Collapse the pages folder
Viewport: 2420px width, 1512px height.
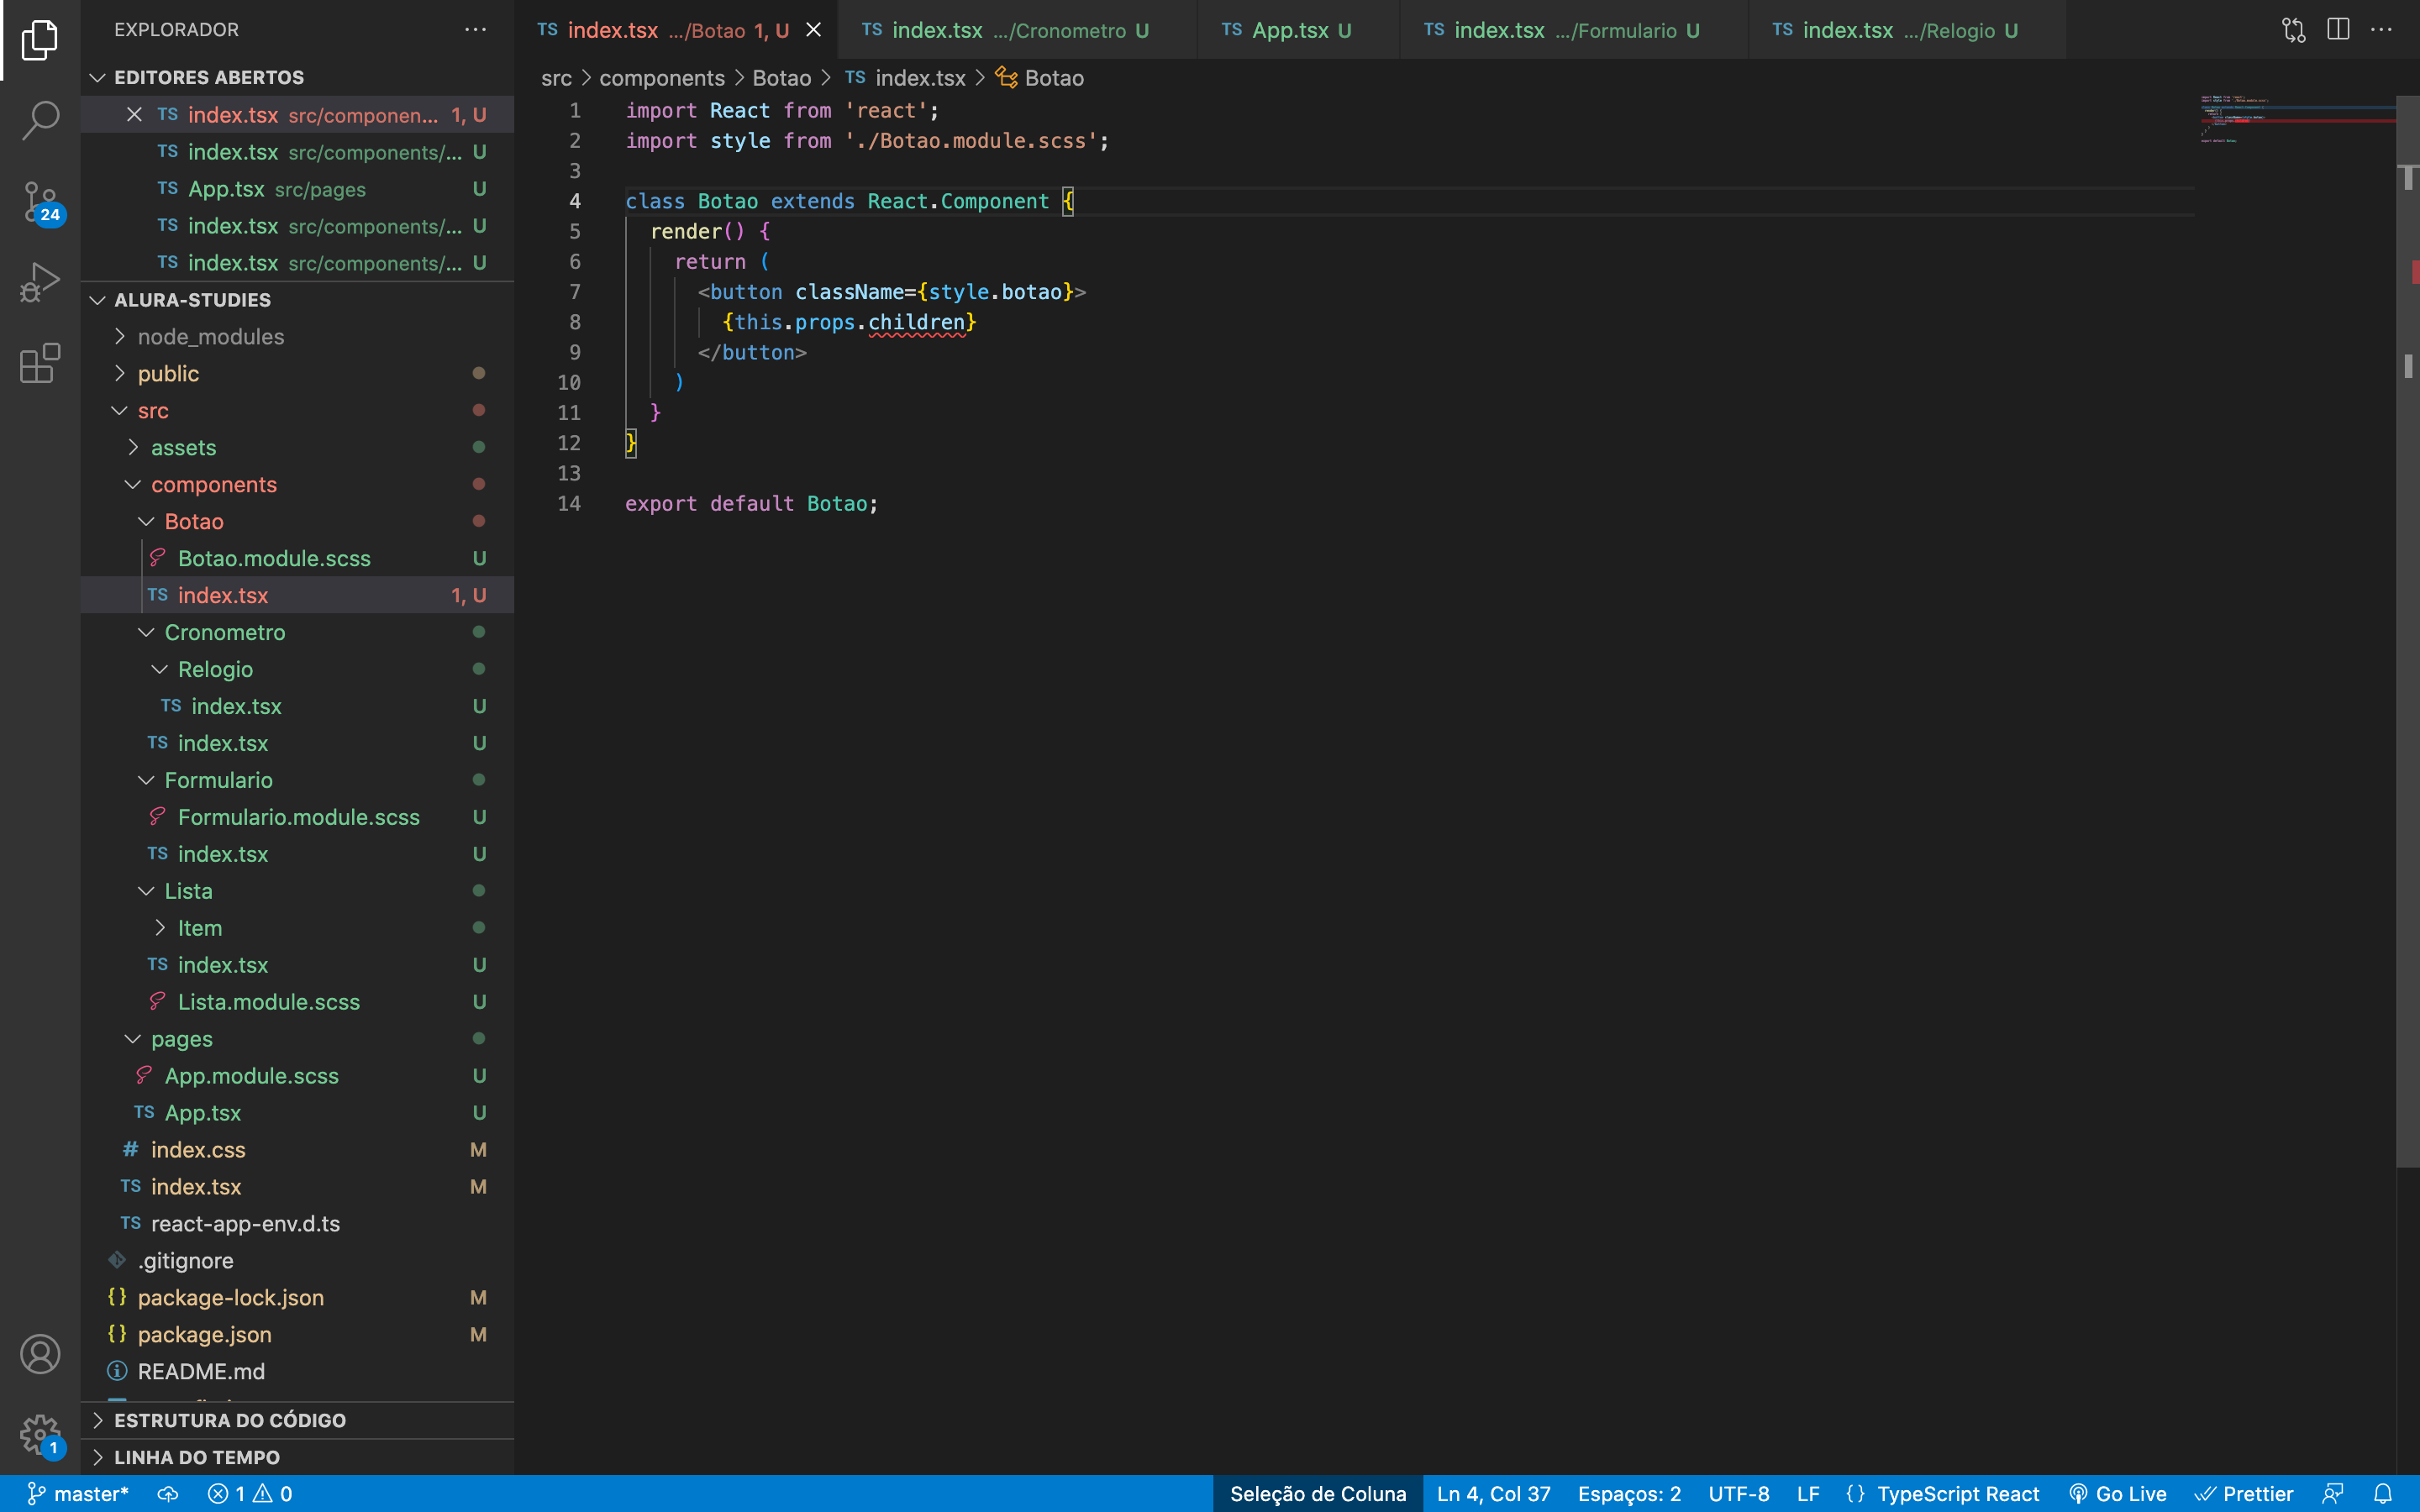pyautogui.click(x=298, y=1039)
